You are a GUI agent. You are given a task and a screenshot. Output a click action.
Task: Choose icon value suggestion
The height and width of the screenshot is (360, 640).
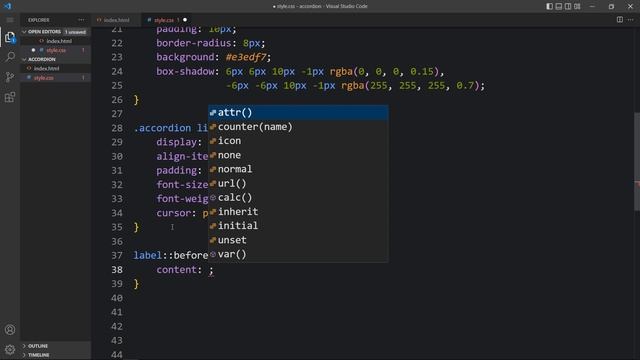coord(298,141)
